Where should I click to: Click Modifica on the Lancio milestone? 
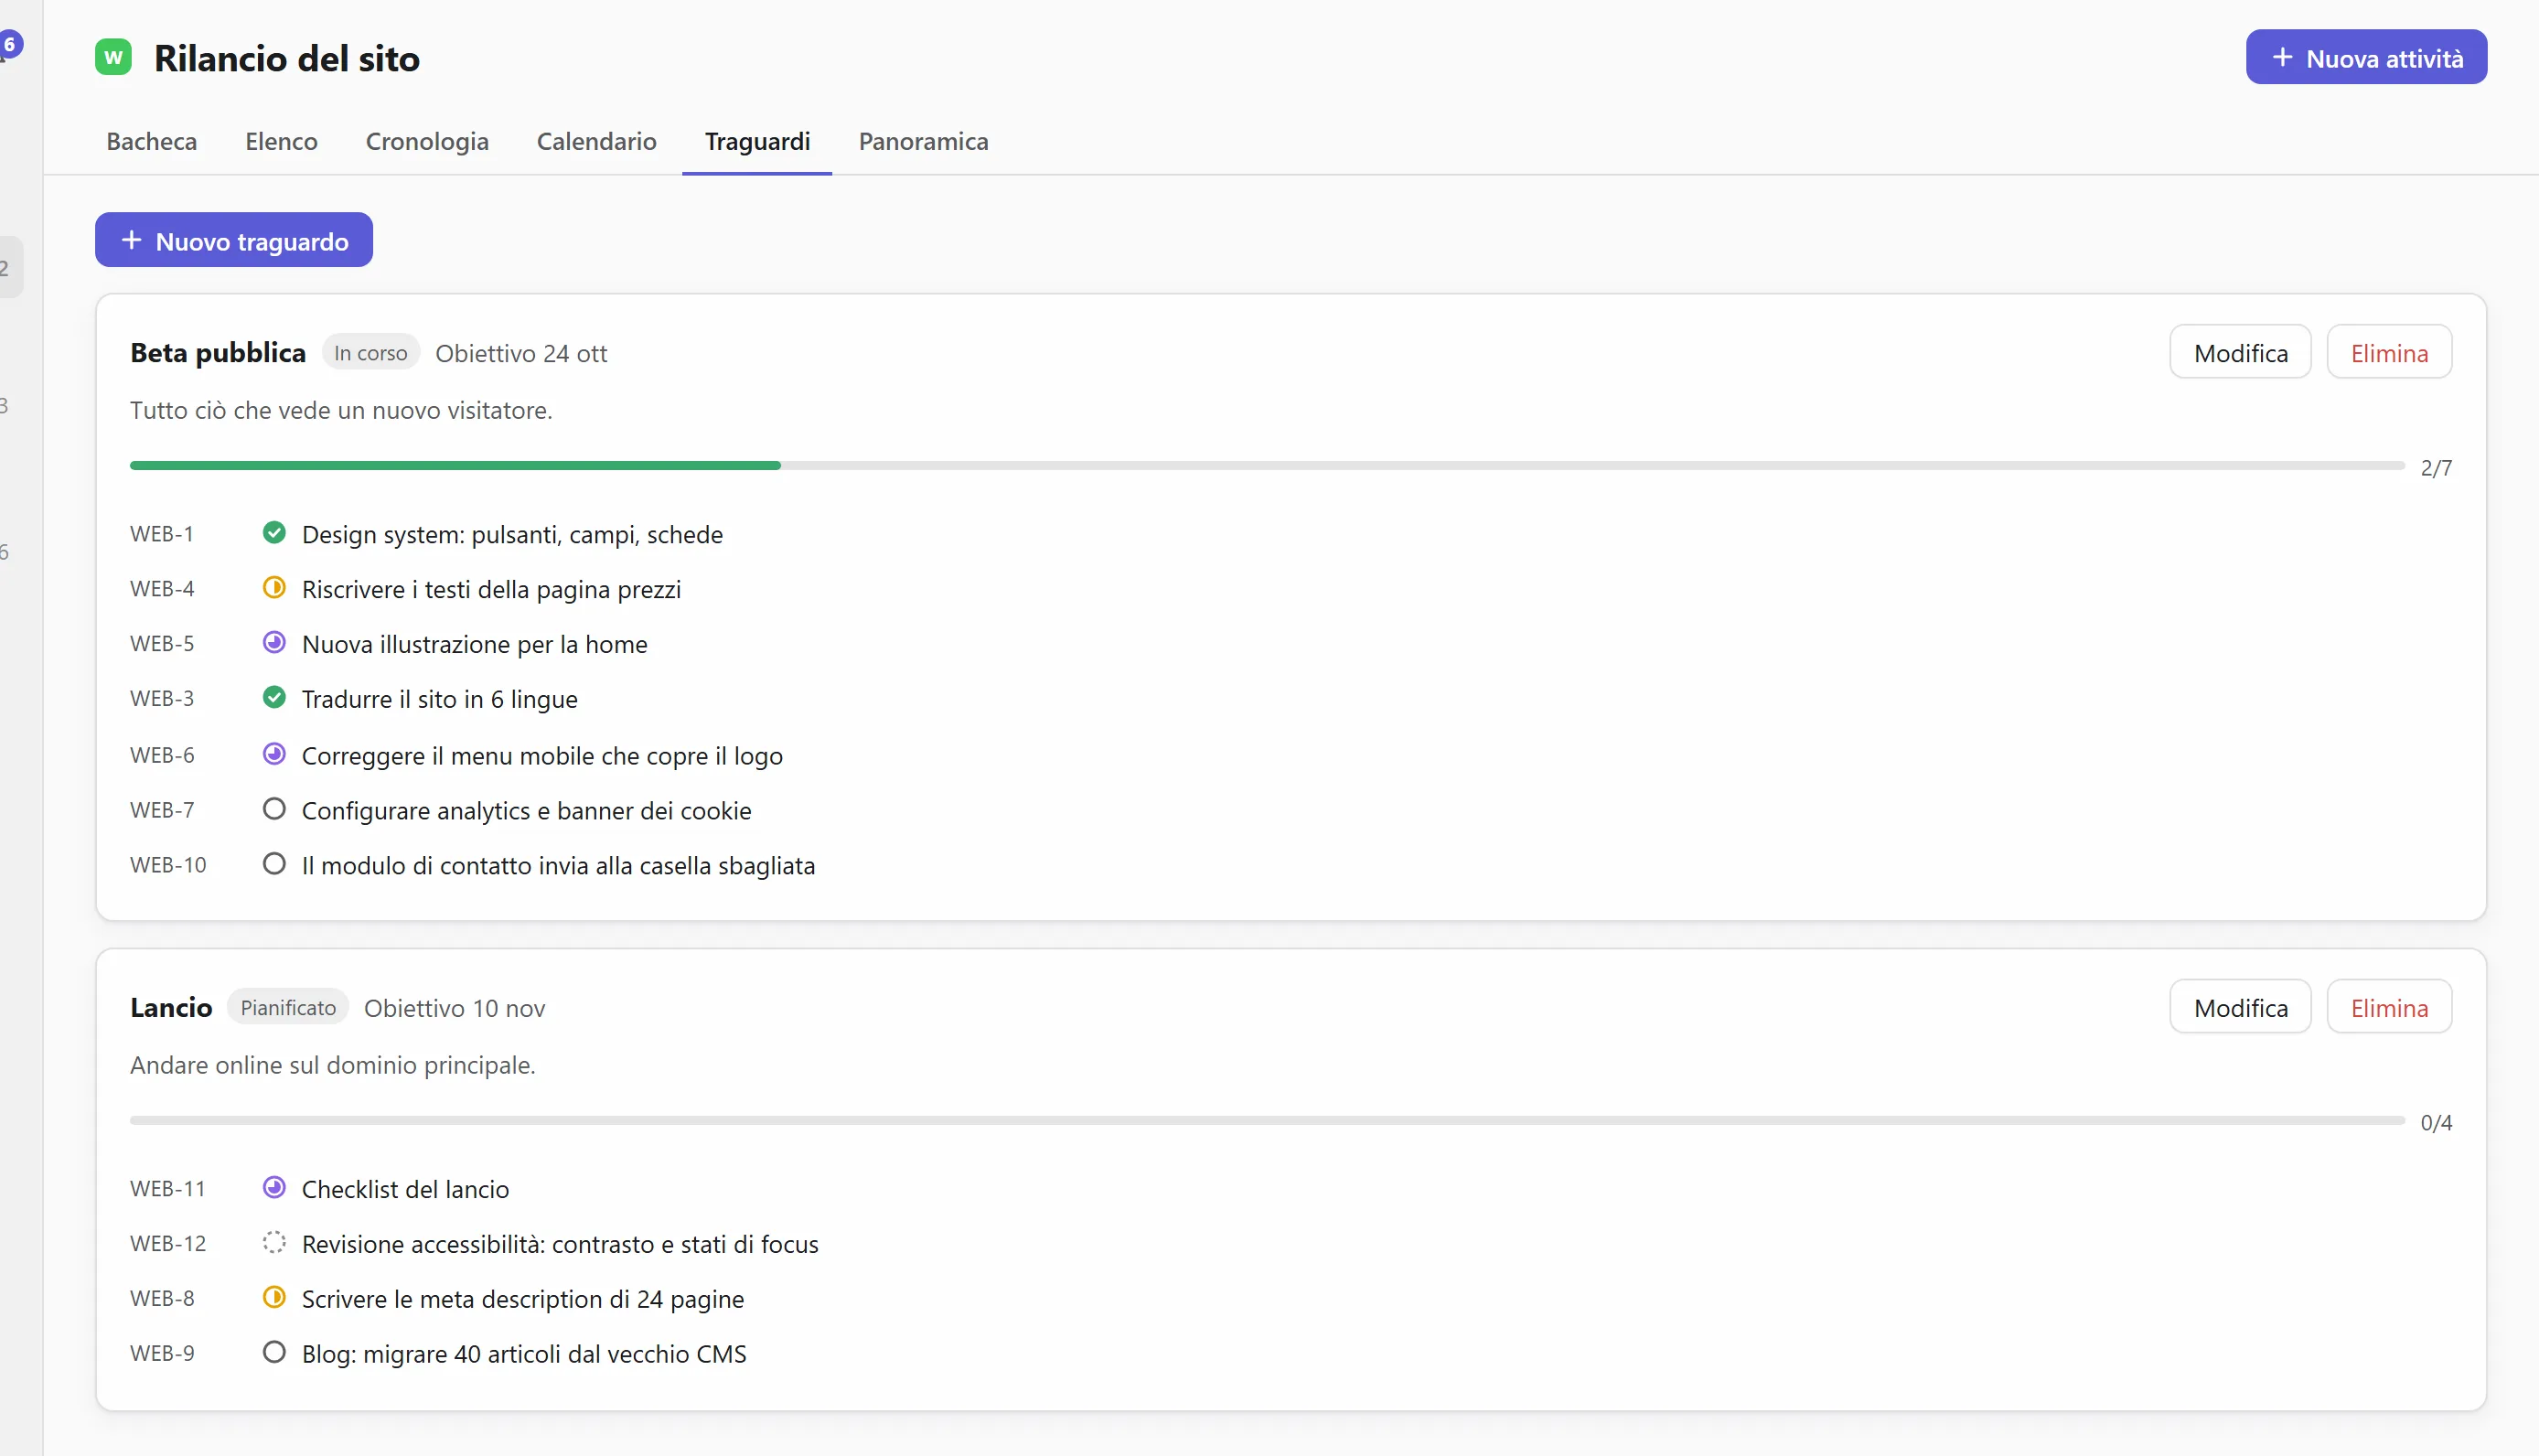pyautogui.click(x=2240, y=1008)
